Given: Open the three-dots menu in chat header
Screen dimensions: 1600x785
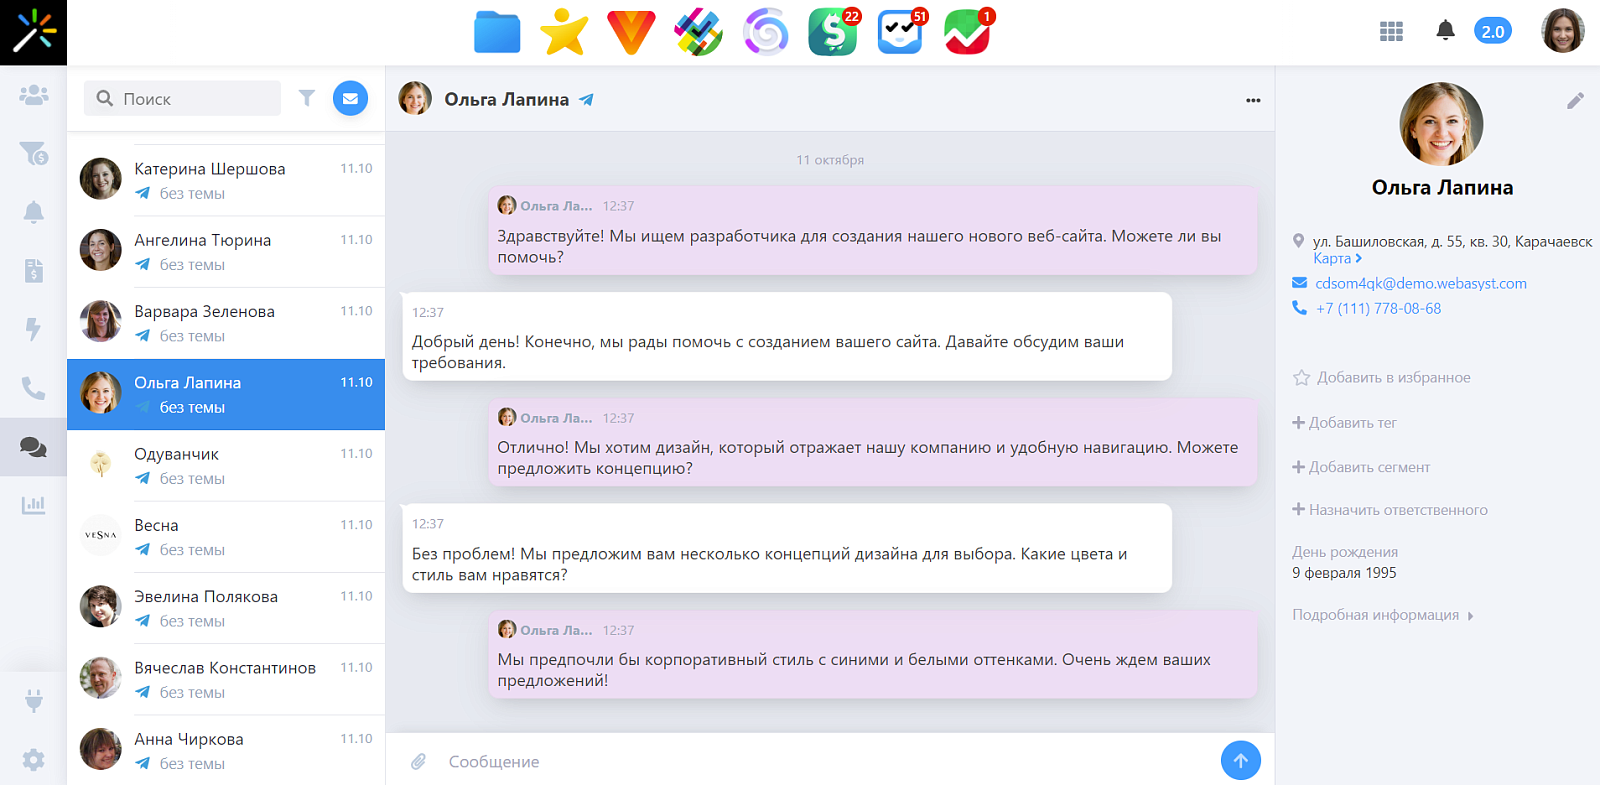Looking at the screenshot, I should pyautogui.click(x=1253, y=100).
